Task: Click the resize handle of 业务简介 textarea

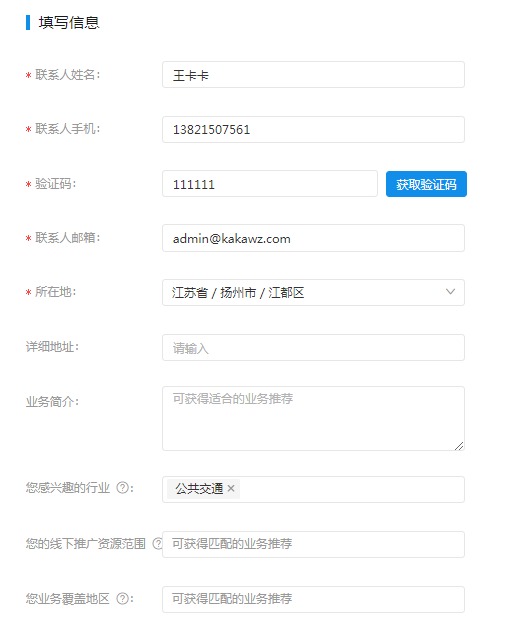Action: [x=459, y=446]
